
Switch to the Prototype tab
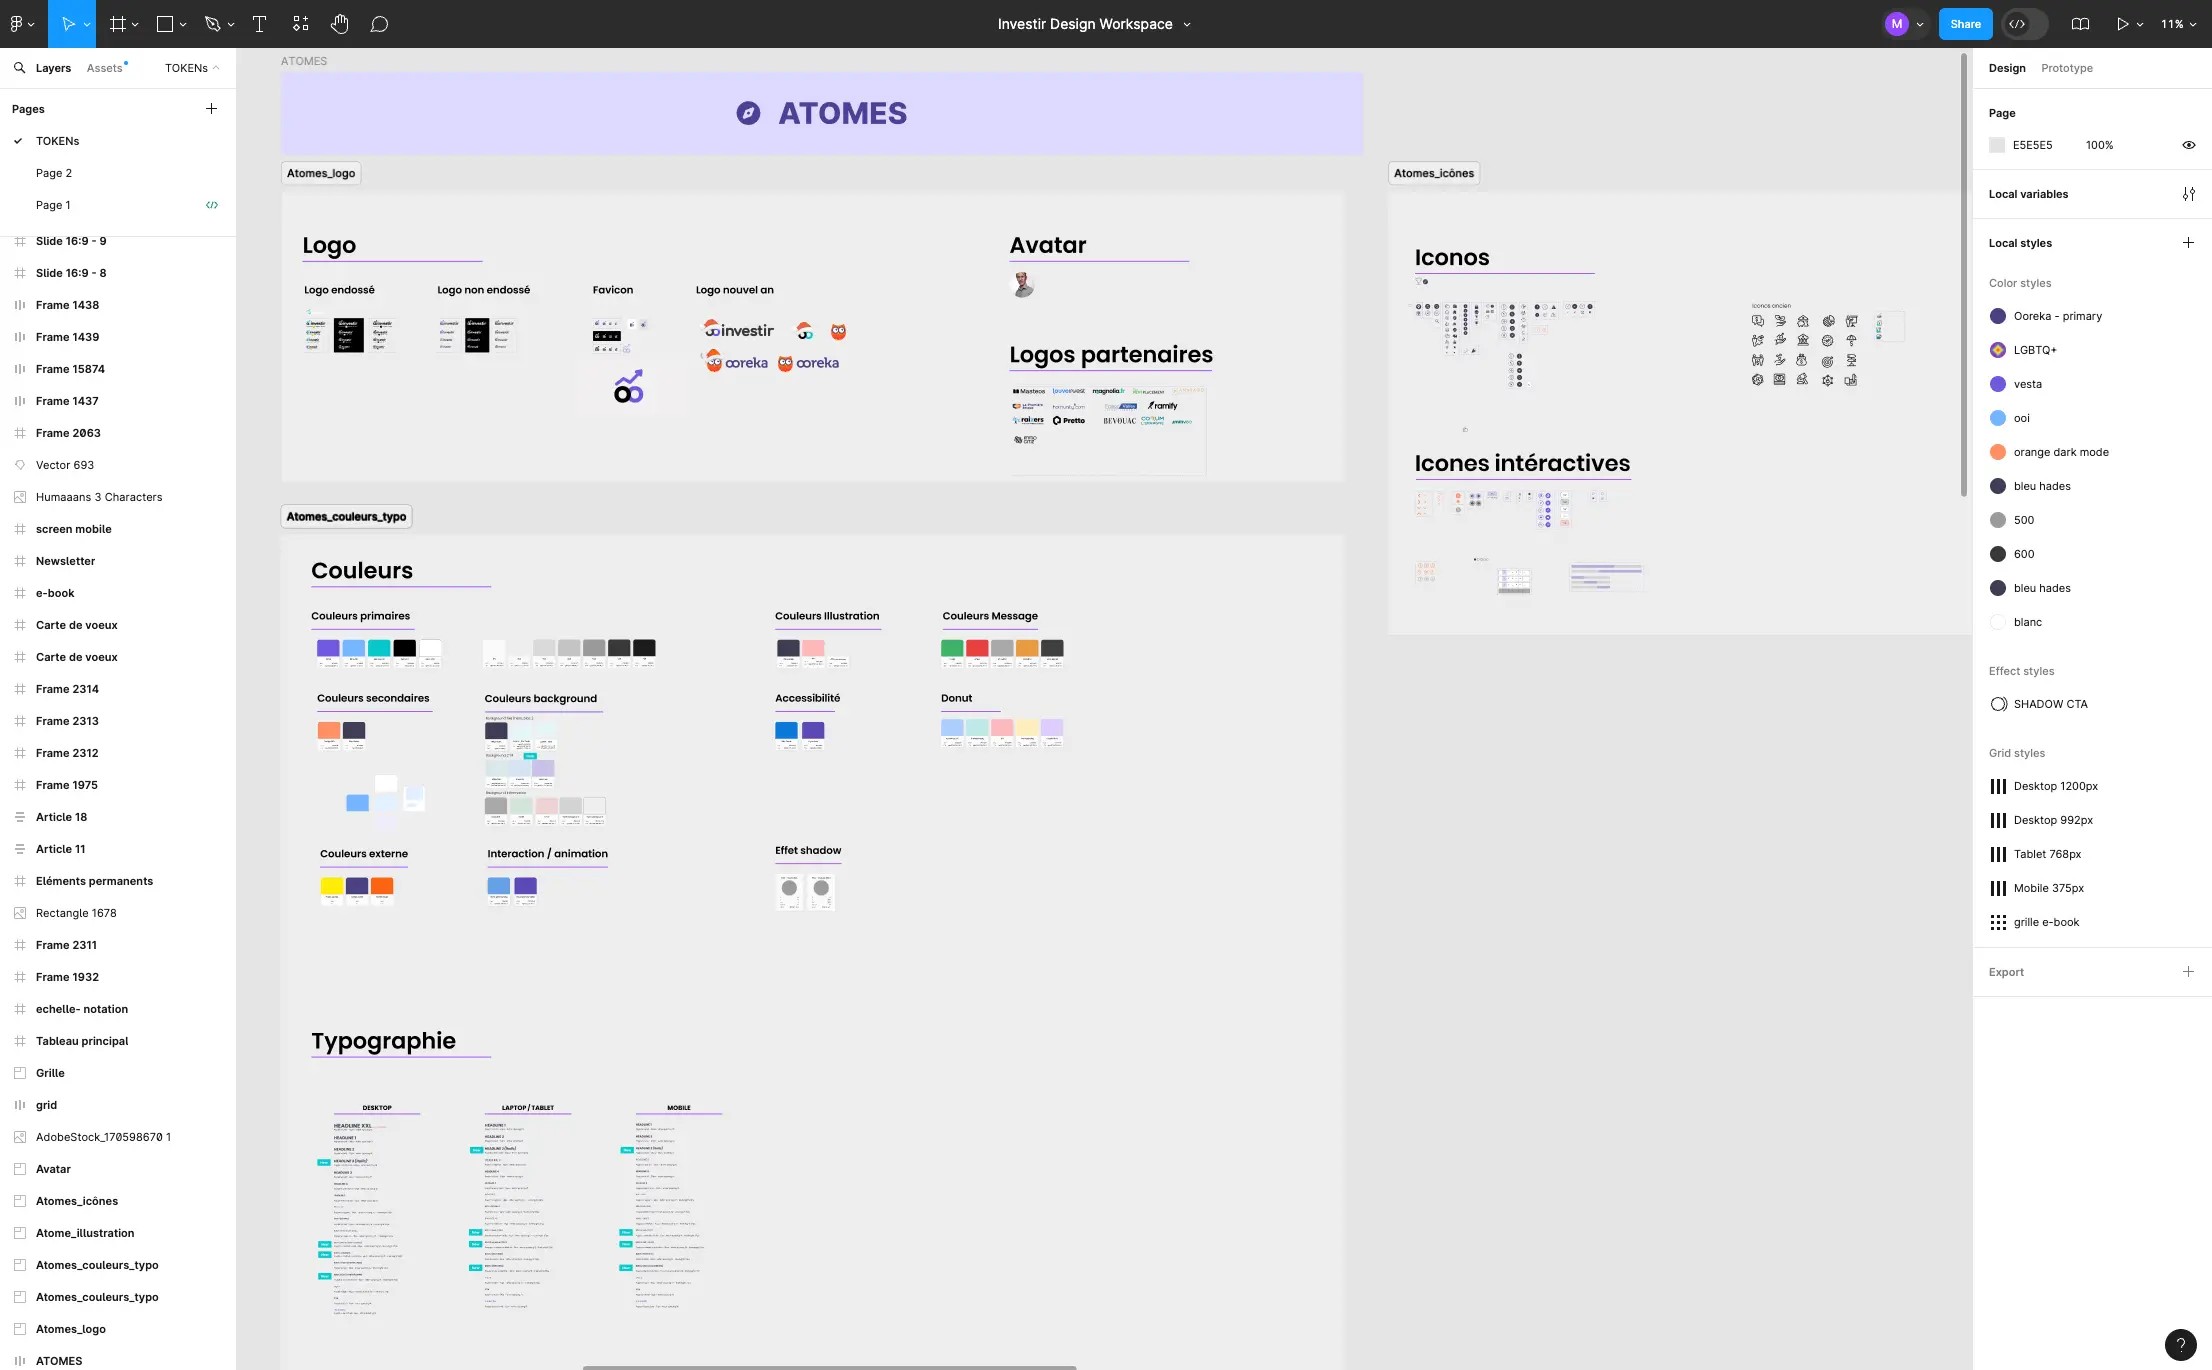click(x=2066, y=68)
